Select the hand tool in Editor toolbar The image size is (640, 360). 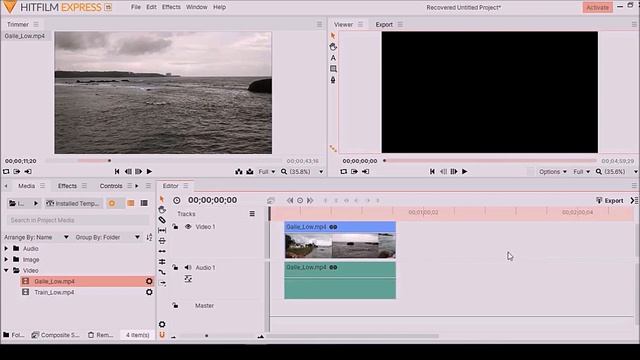pos(162,209)
